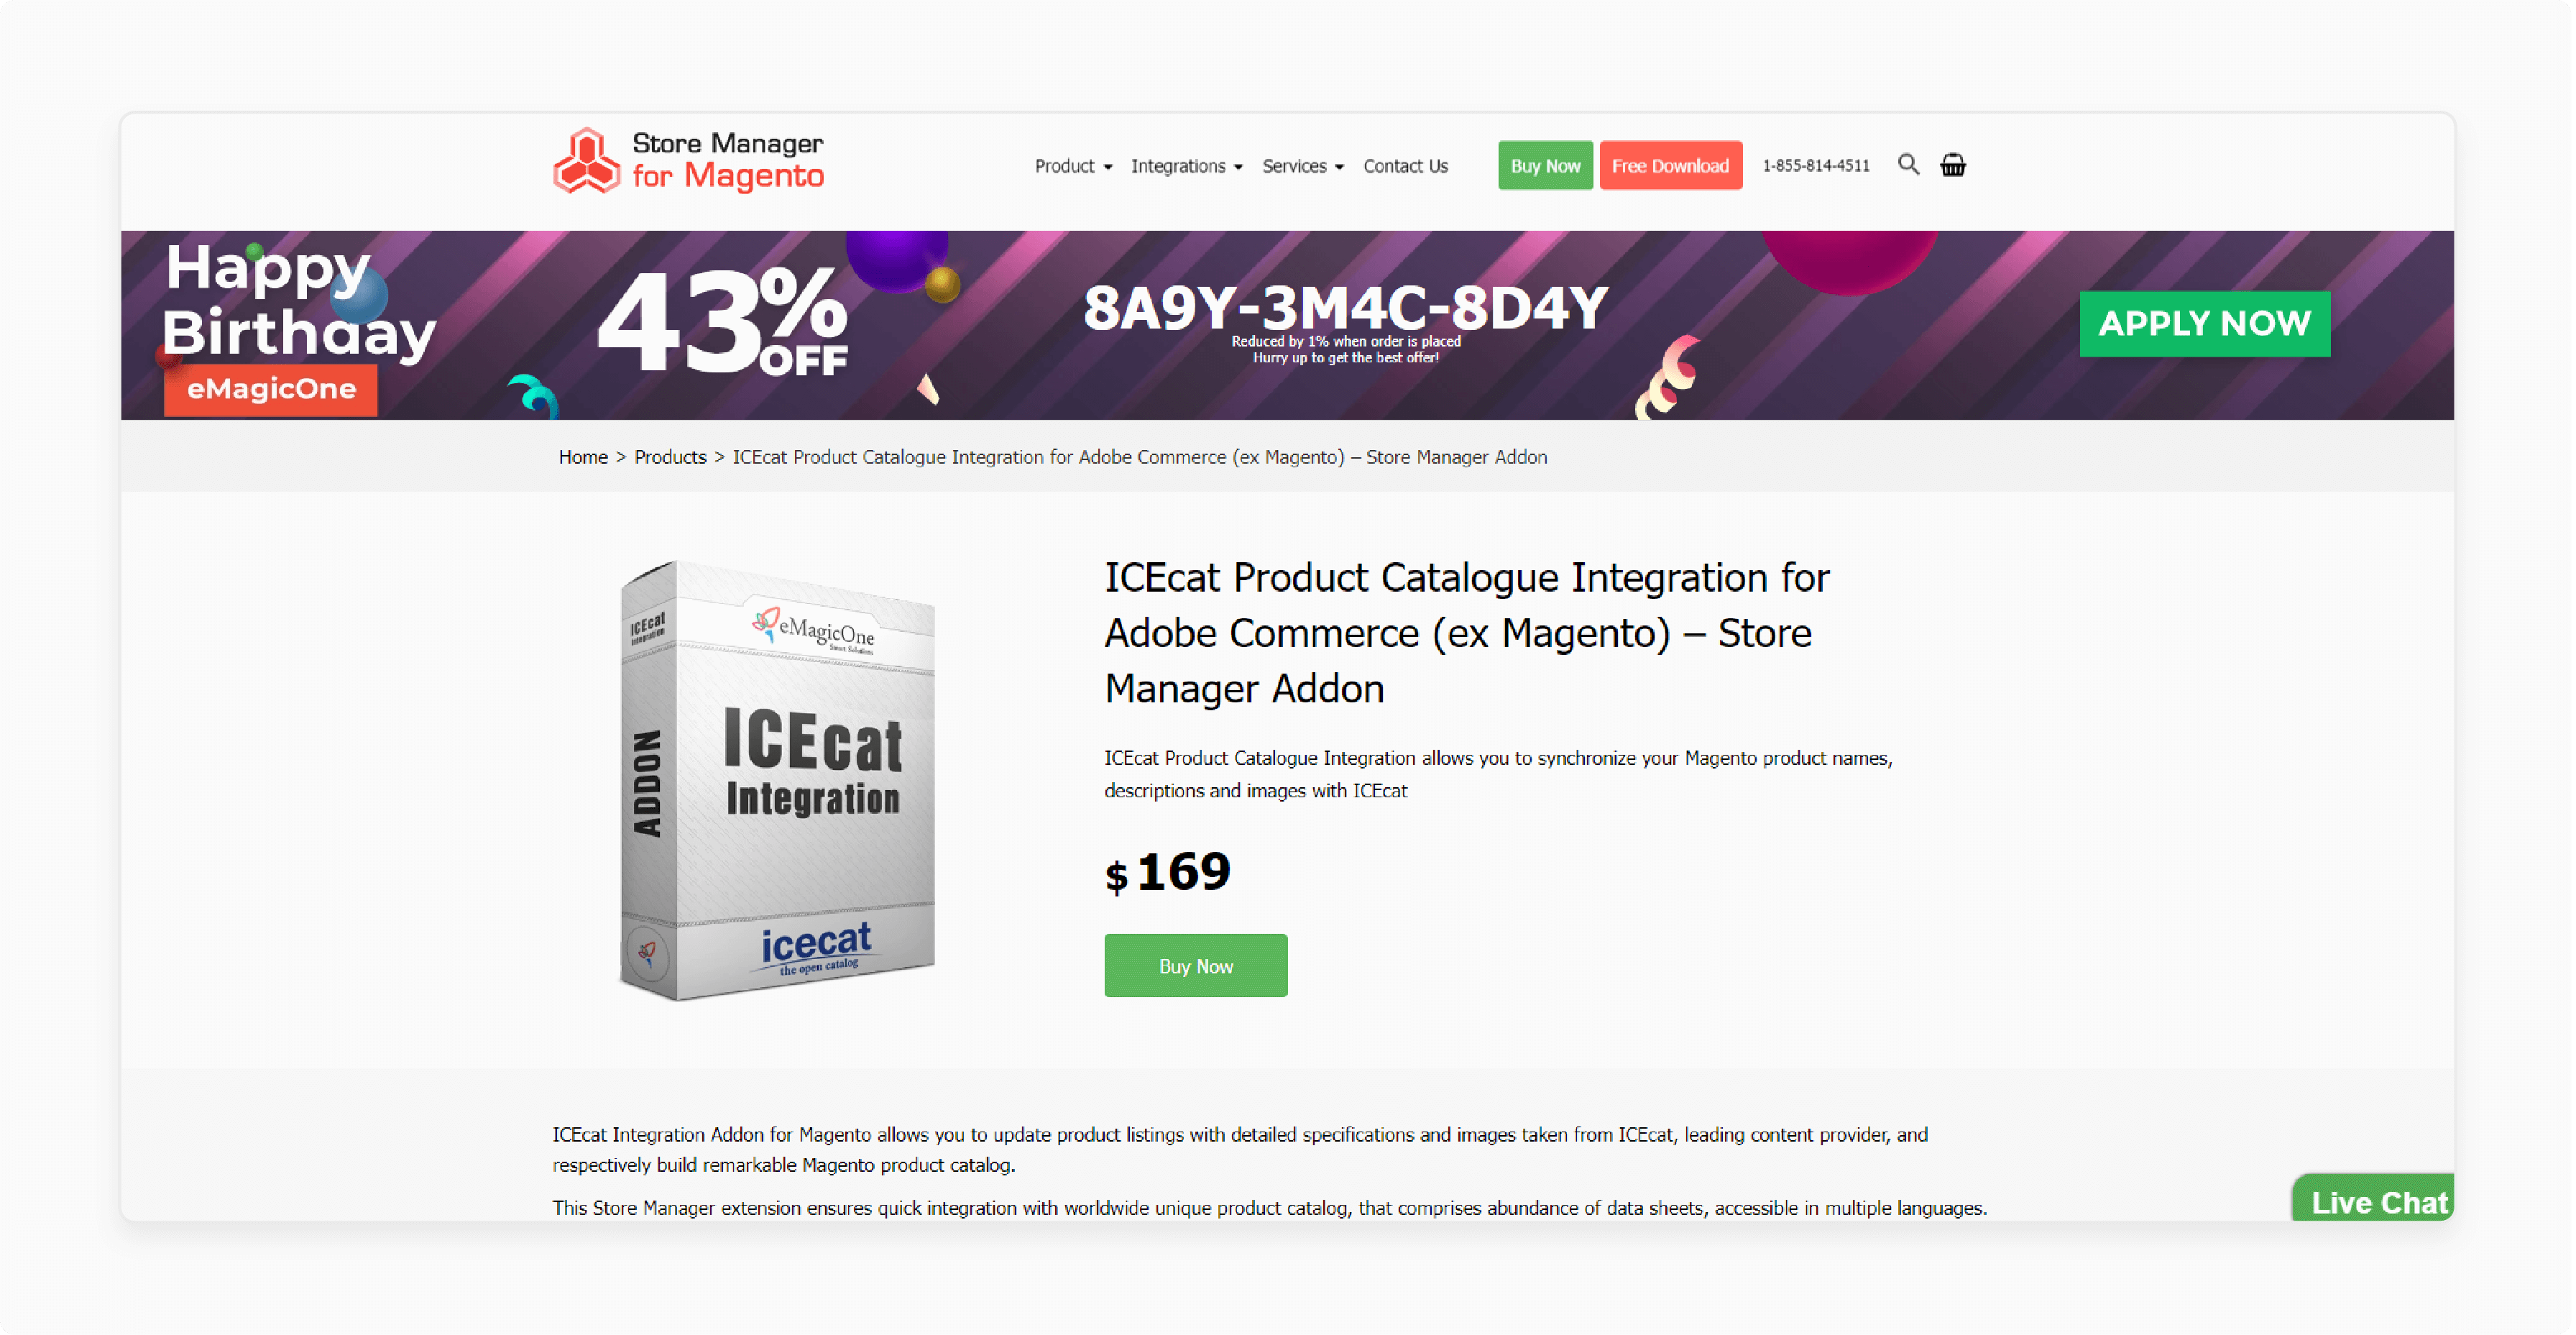Select the Contact Us menu item
This screenshot has height=1335, width=2576.
click(x=1405, y=165)
